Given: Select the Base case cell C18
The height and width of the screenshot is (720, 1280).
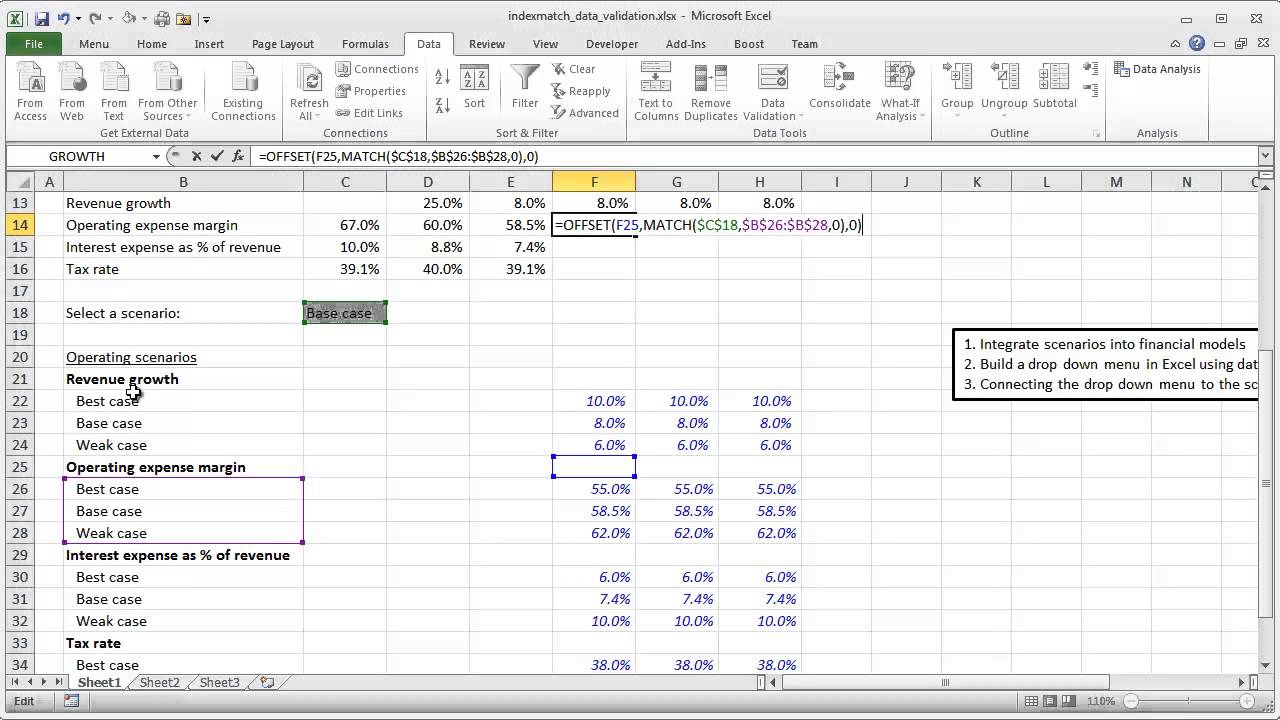Looking at the screenshot, I should pos(345,313).
